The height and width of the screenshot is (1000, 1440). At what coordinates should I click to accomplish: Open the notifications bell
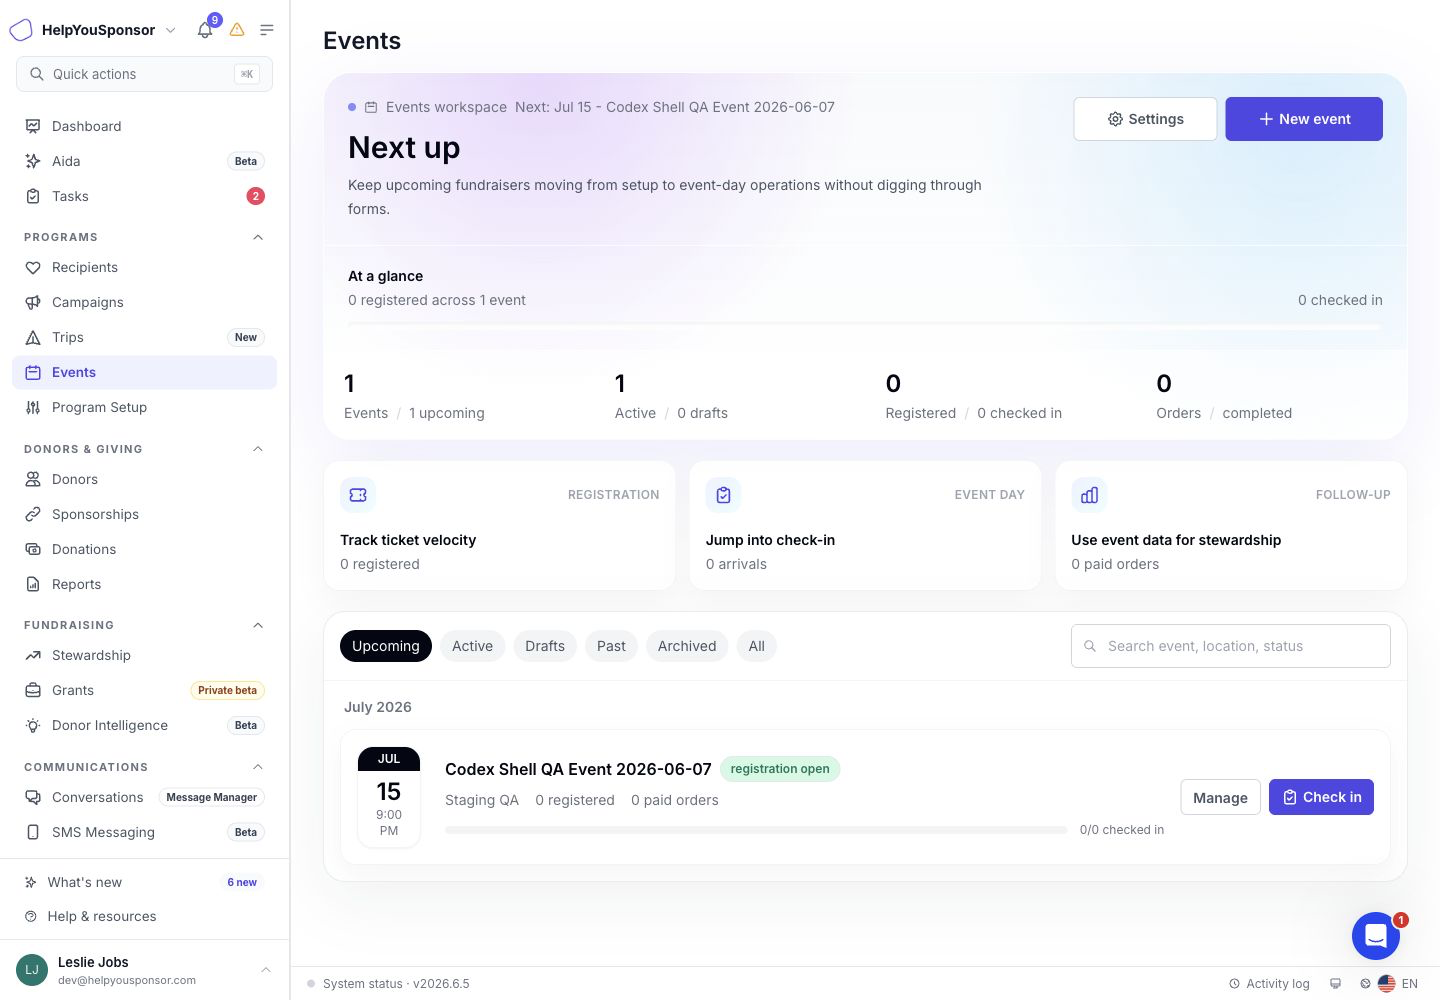pyautogui.click(x=205, y=30)
